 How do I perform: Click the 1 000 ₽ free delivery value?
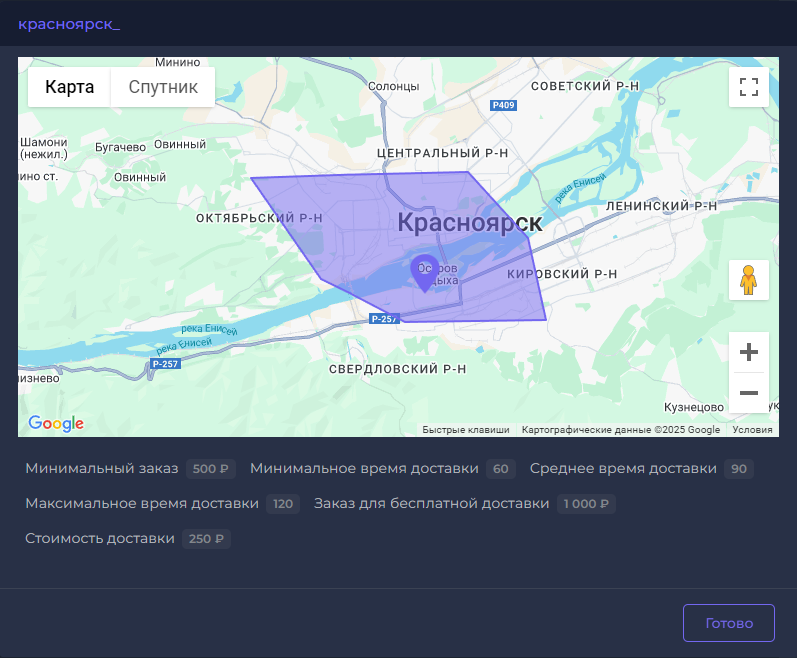click(x=586, y=504)
